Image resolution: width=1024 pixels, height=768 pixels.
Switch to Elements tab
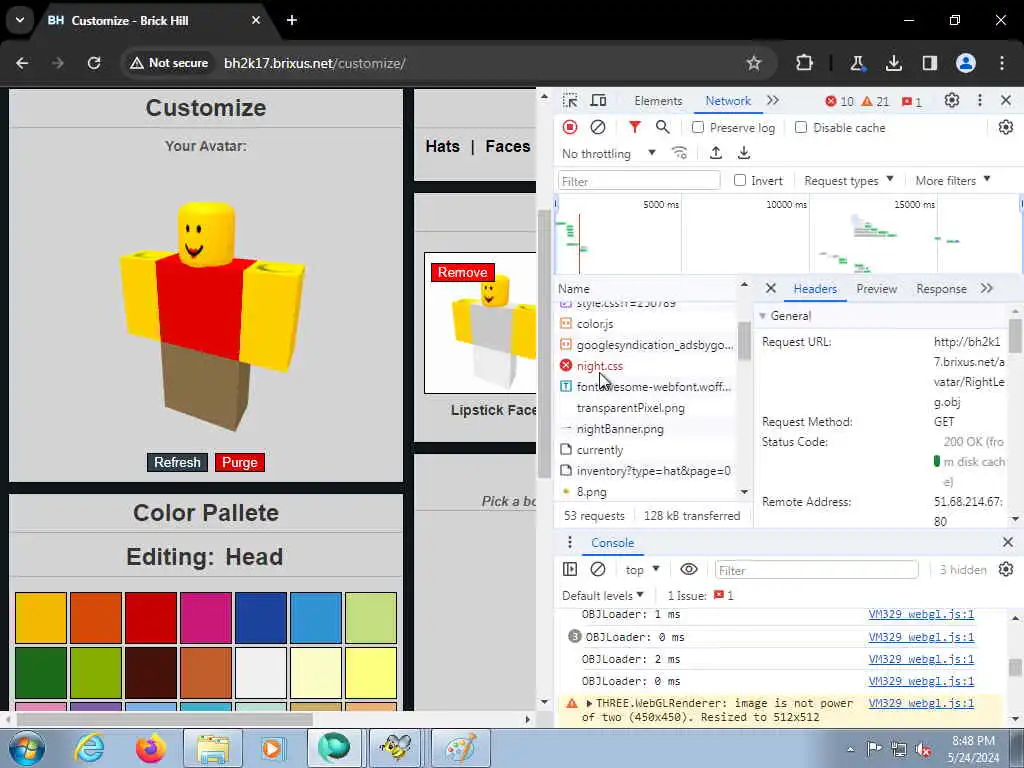coord(658,101)
